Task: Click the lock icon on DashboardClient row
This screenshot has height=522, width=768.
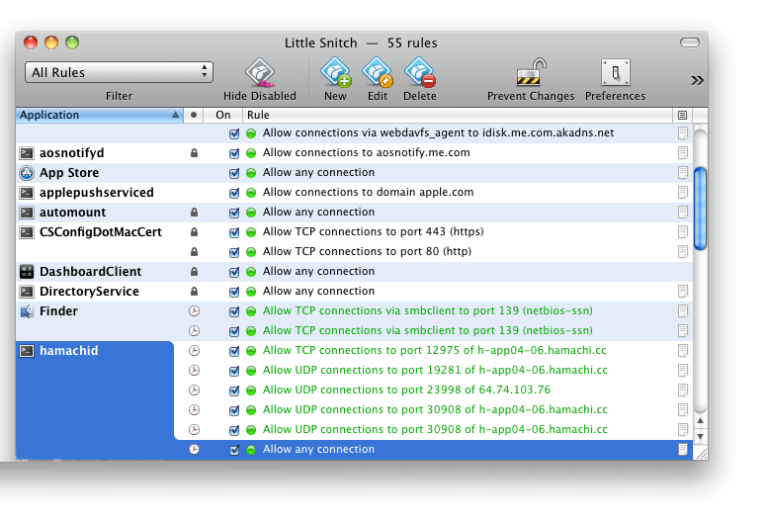Action: 194,271
